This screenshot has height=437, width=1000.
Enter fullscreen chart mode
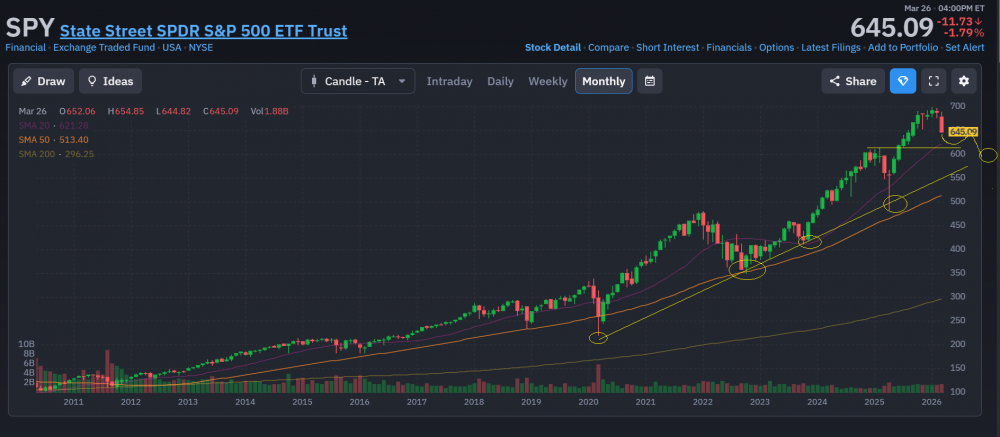pyautogui.click(x=933, y=81)
